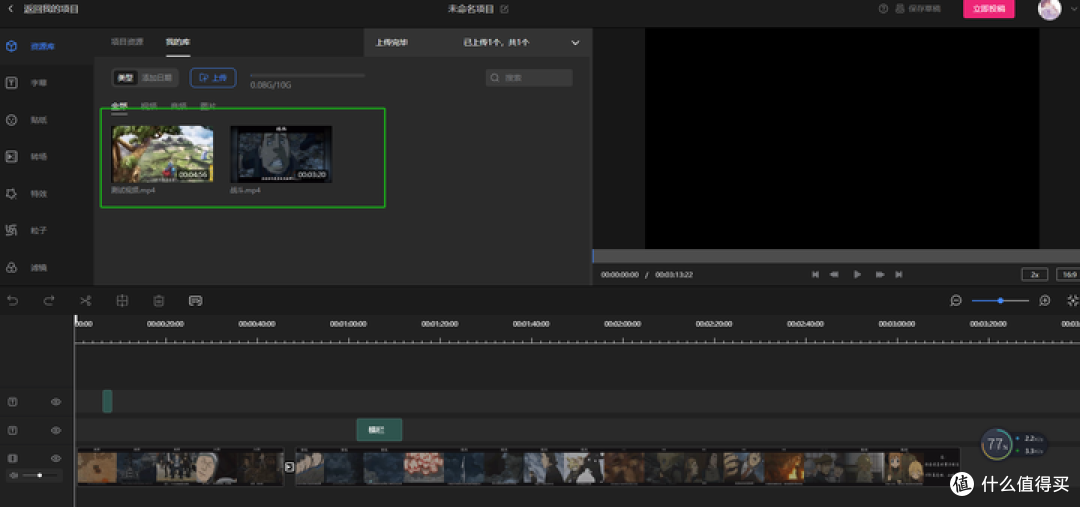The height and width of the screenshot is (507, 1080).
Task: Switch to the 我的库 tab
Action: (178, 42)
